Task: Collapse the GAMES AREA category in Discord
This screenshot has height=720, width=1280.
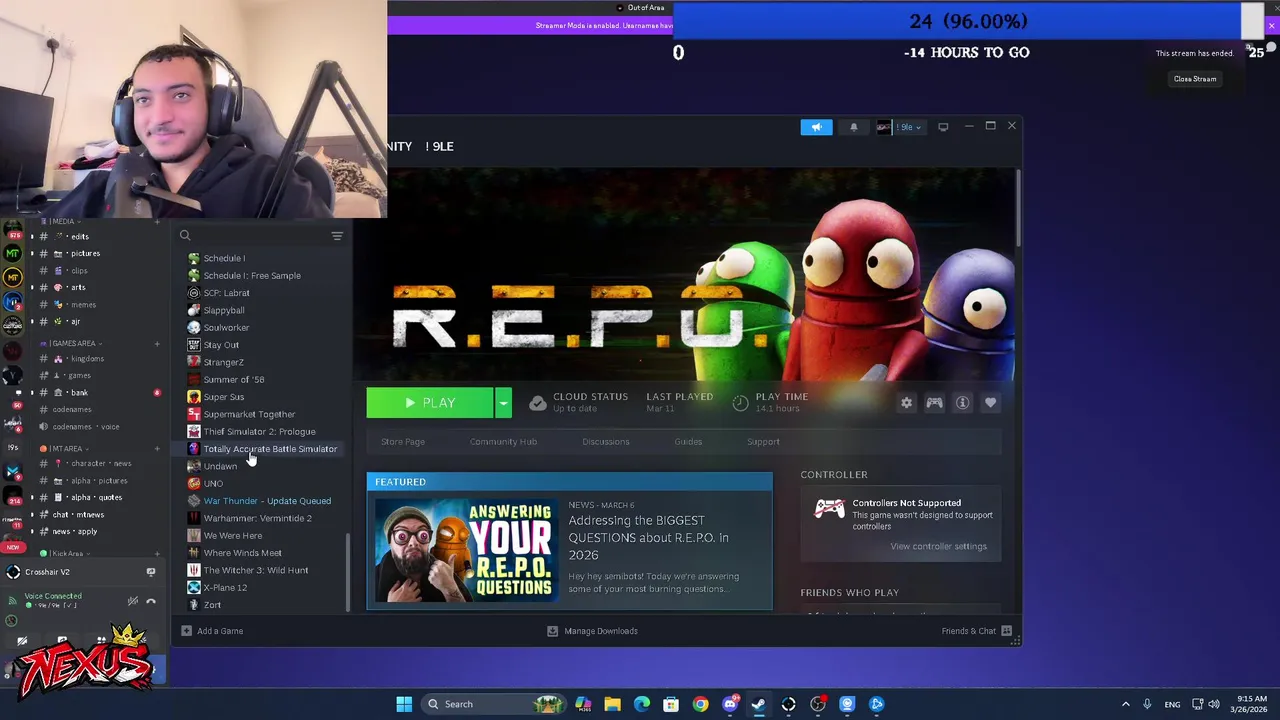Action: pyautogui.click(x=73, y=344)
